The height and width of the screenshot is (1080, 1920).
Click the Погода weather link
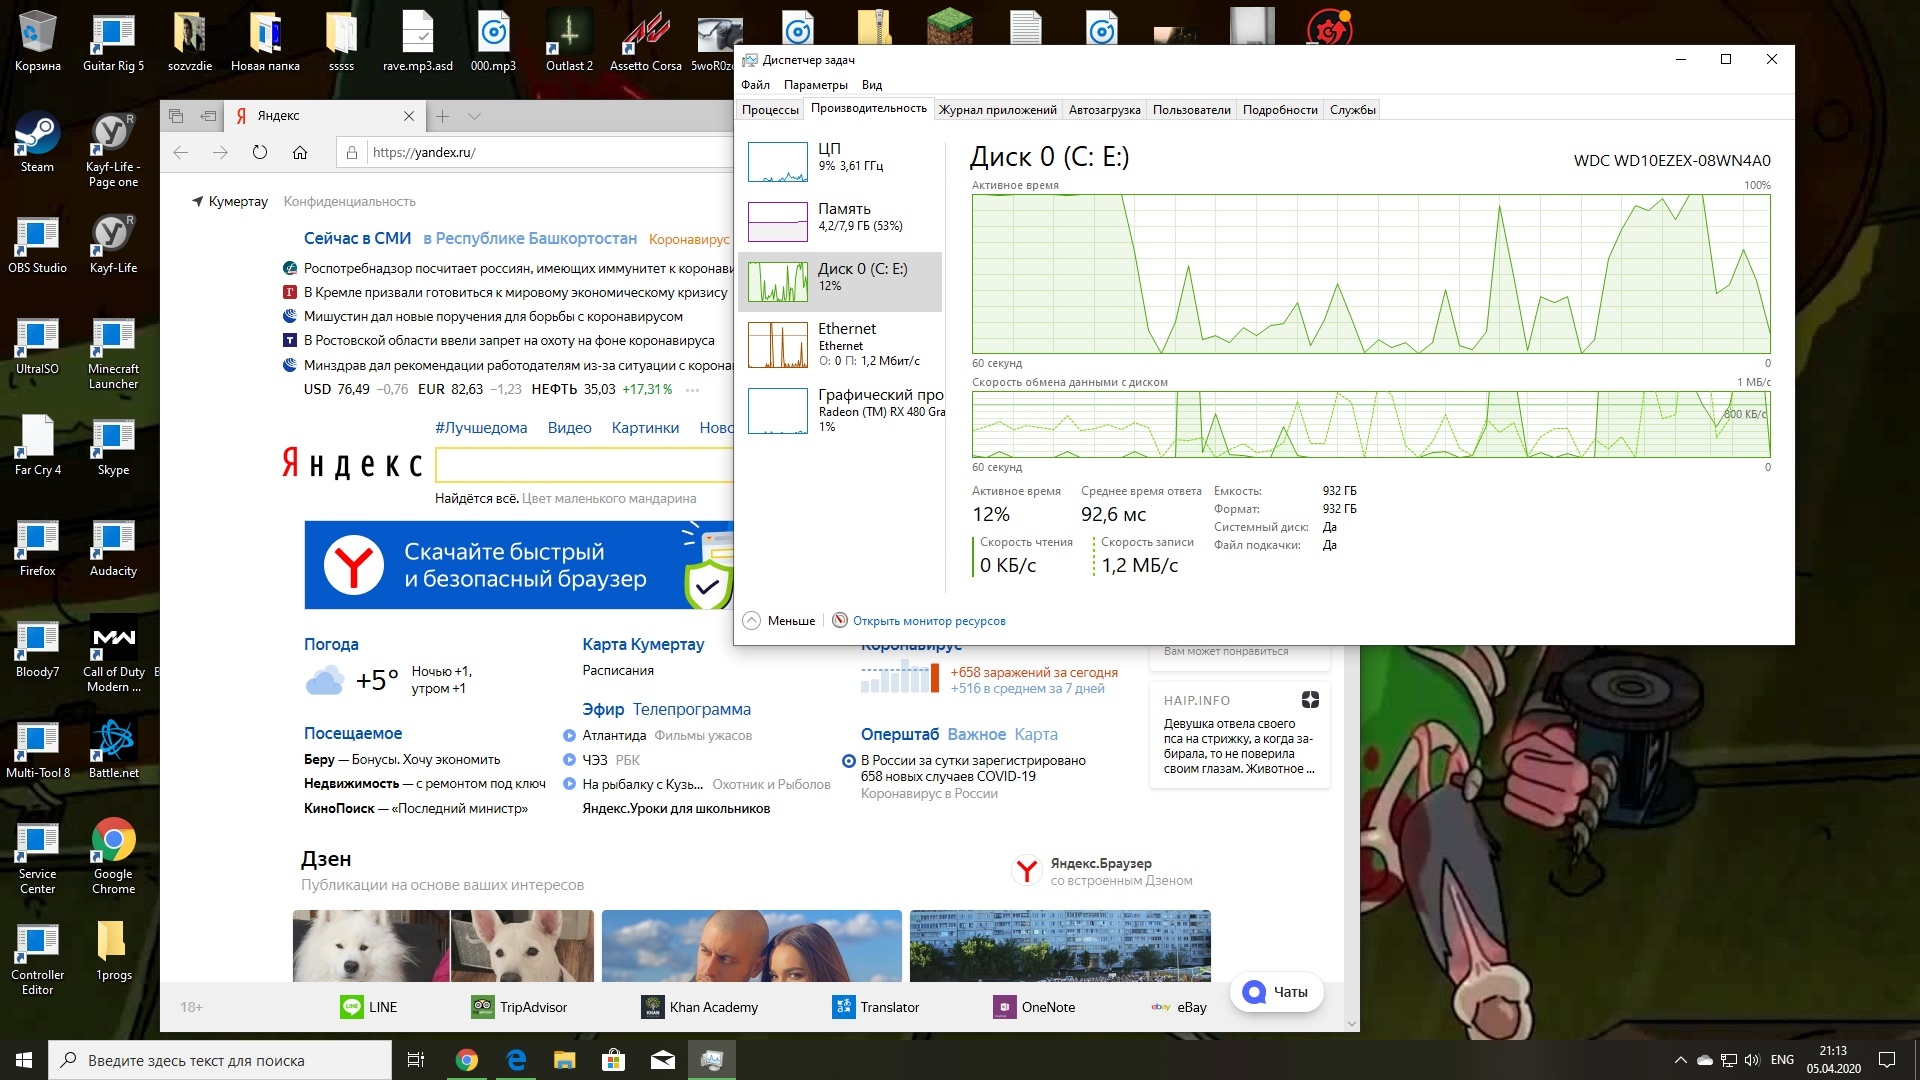pos(331,645)
